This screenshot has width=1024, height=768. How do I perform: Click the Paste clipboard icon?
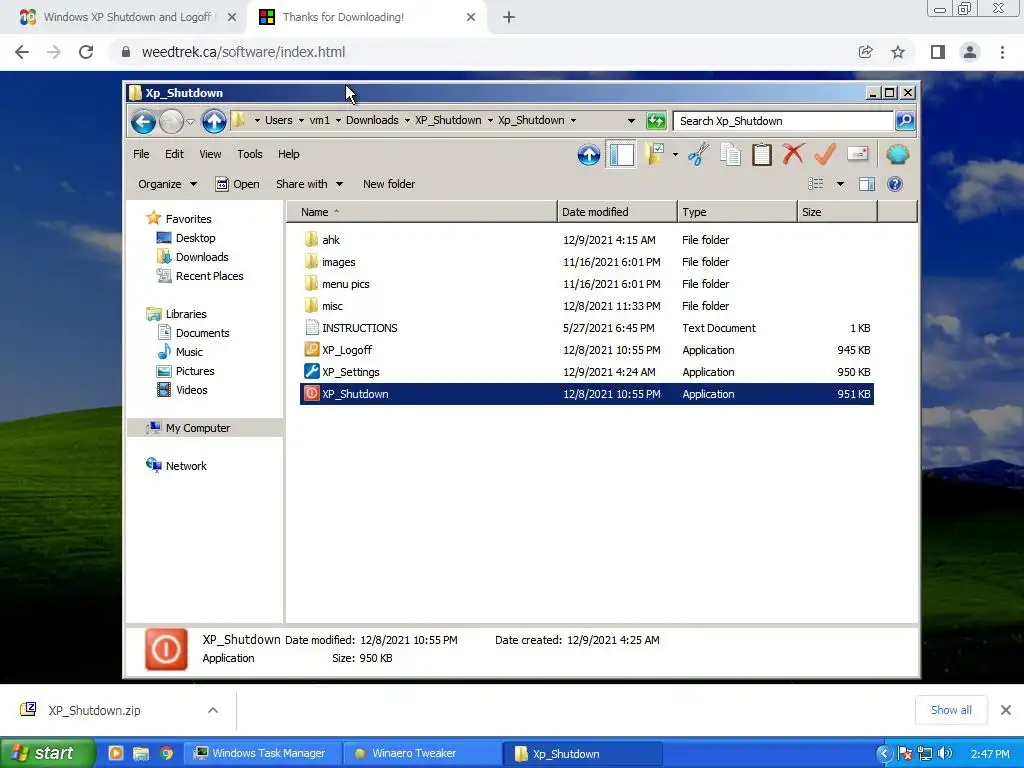click(761, 155)
